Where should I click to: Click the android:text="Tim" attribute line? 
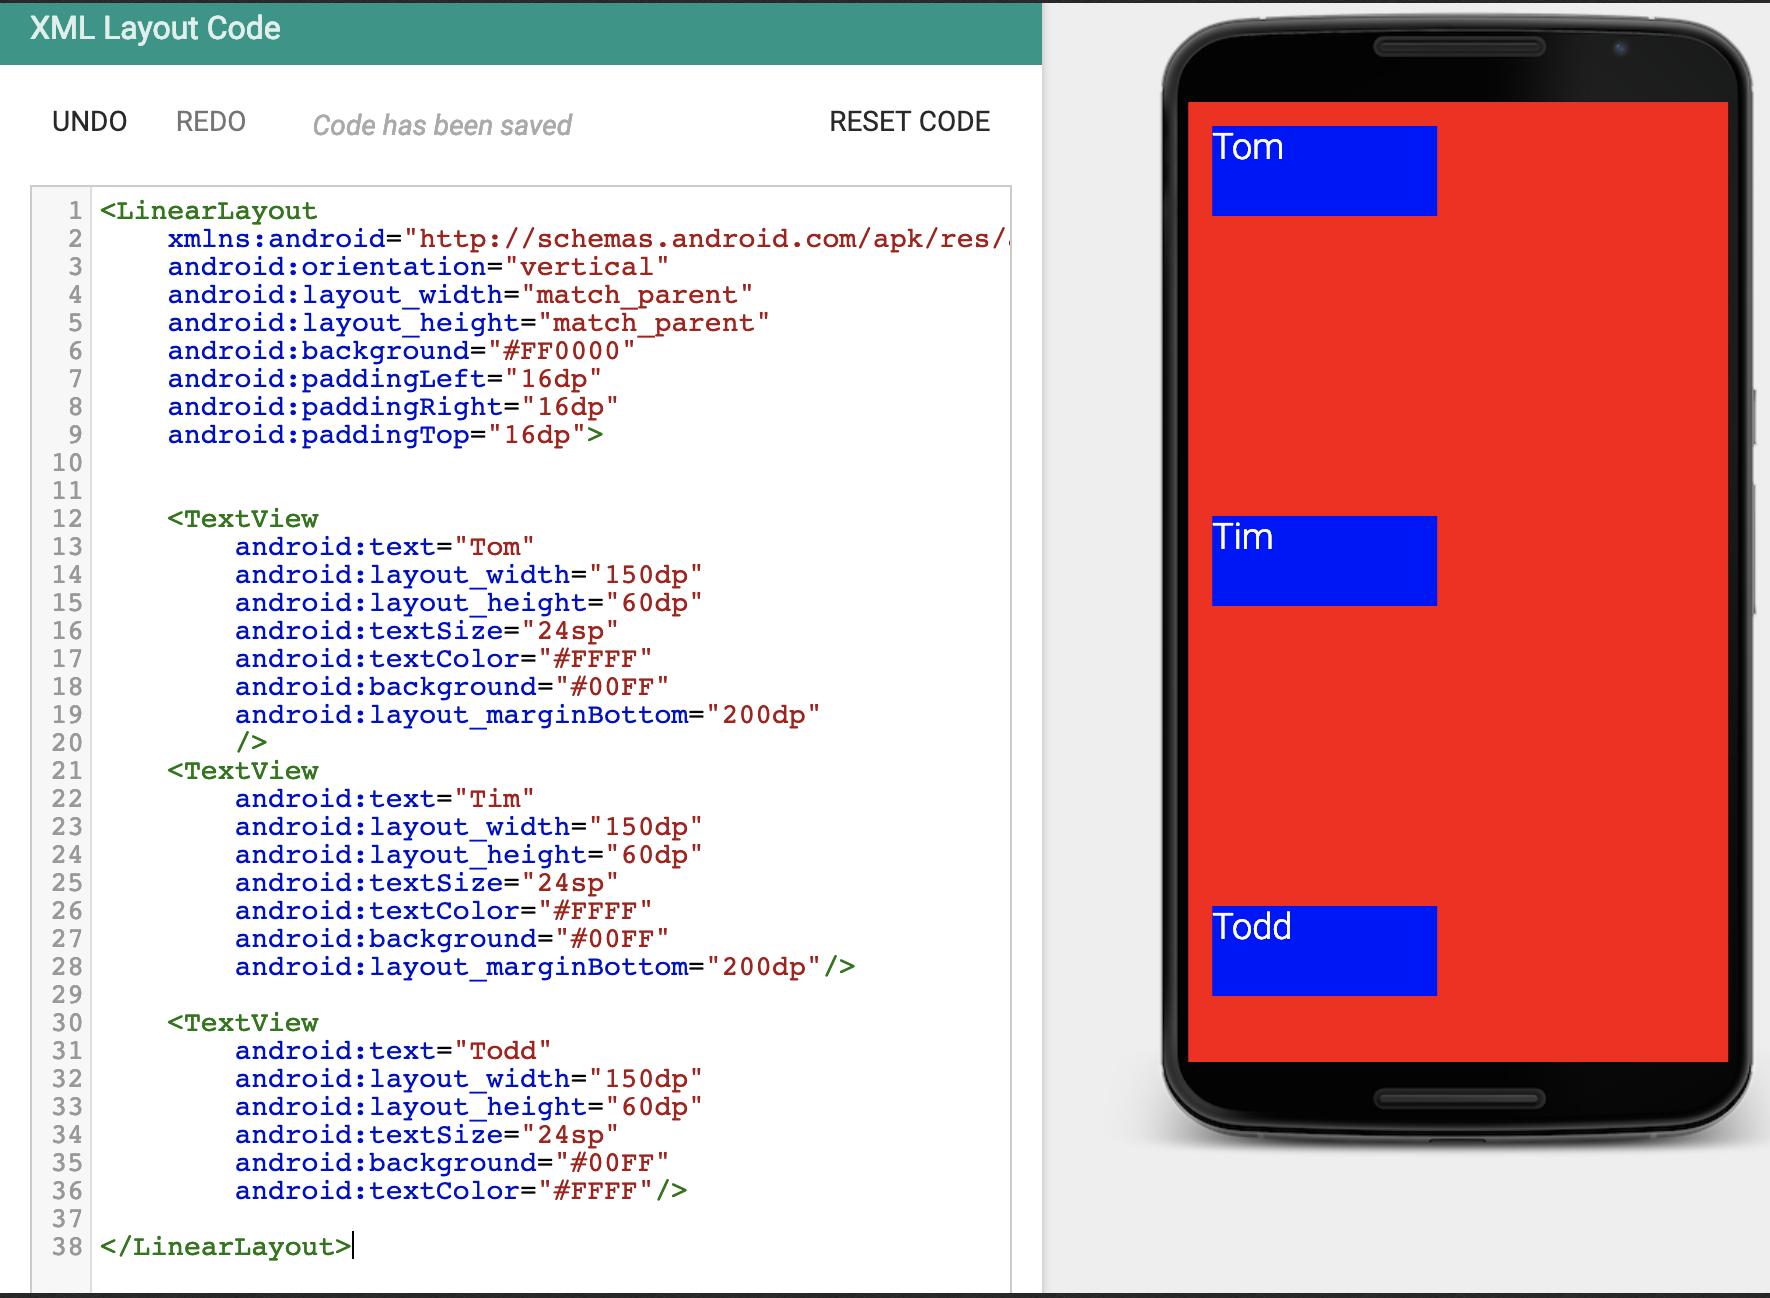pos(384,799)
